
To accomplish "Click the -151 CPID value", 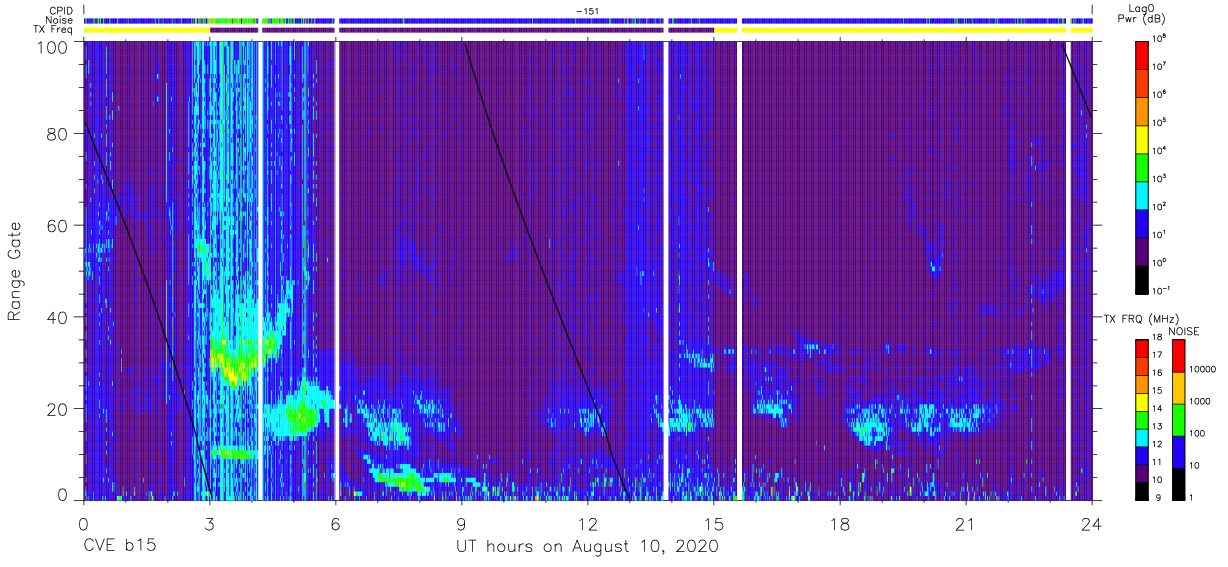I will pyautogui.click(x=588, y=10).
